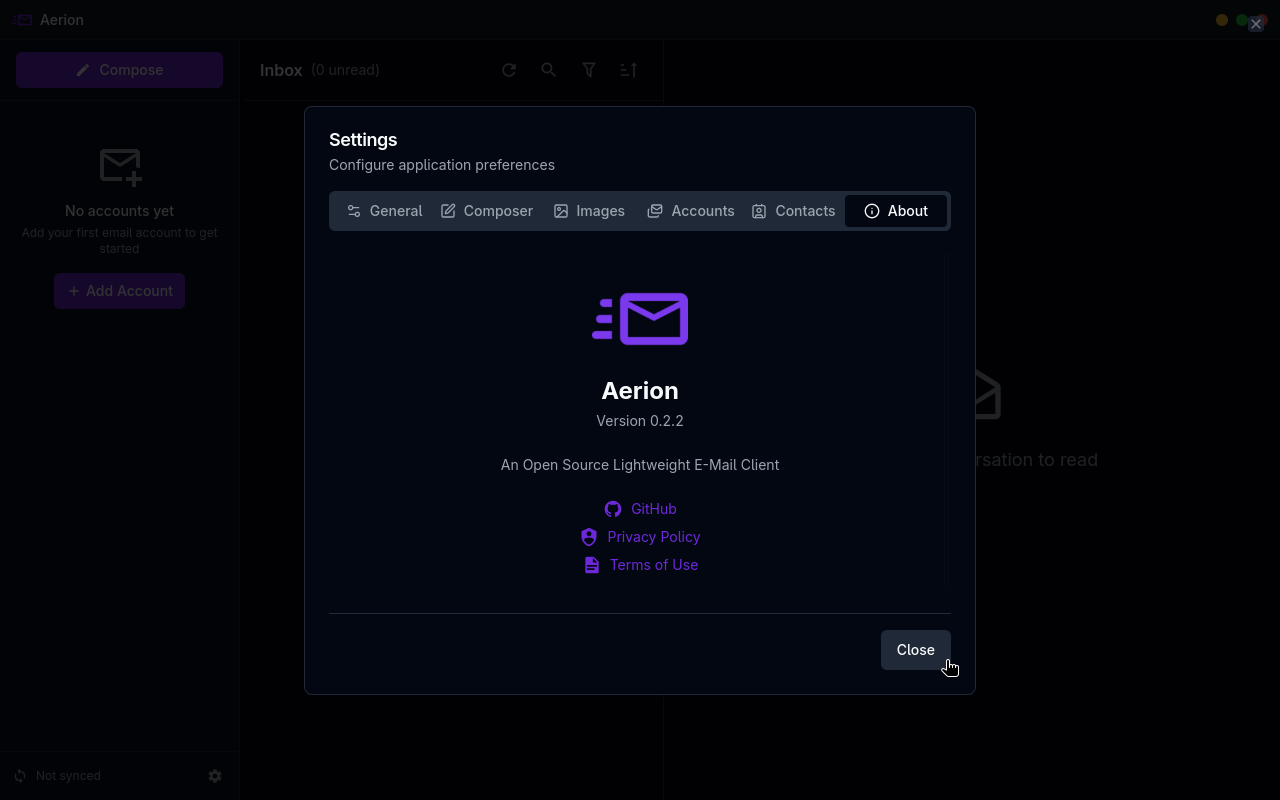The width and height of the screenshot is (1280, 800).
Task: Click 'An Open Source Lightweight E-Mail Client' text
Action: (x=640, y=465)
